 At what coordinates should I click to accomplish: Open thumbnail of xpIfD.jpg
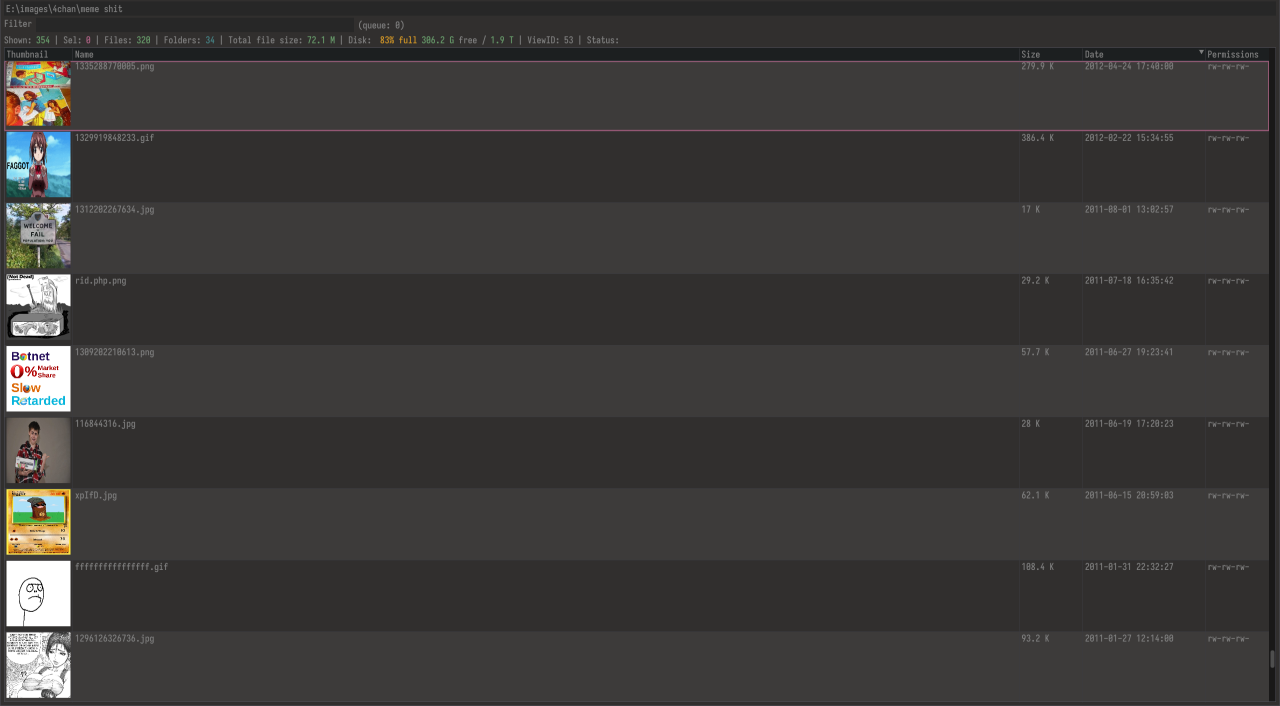click(x=39, y=522)
